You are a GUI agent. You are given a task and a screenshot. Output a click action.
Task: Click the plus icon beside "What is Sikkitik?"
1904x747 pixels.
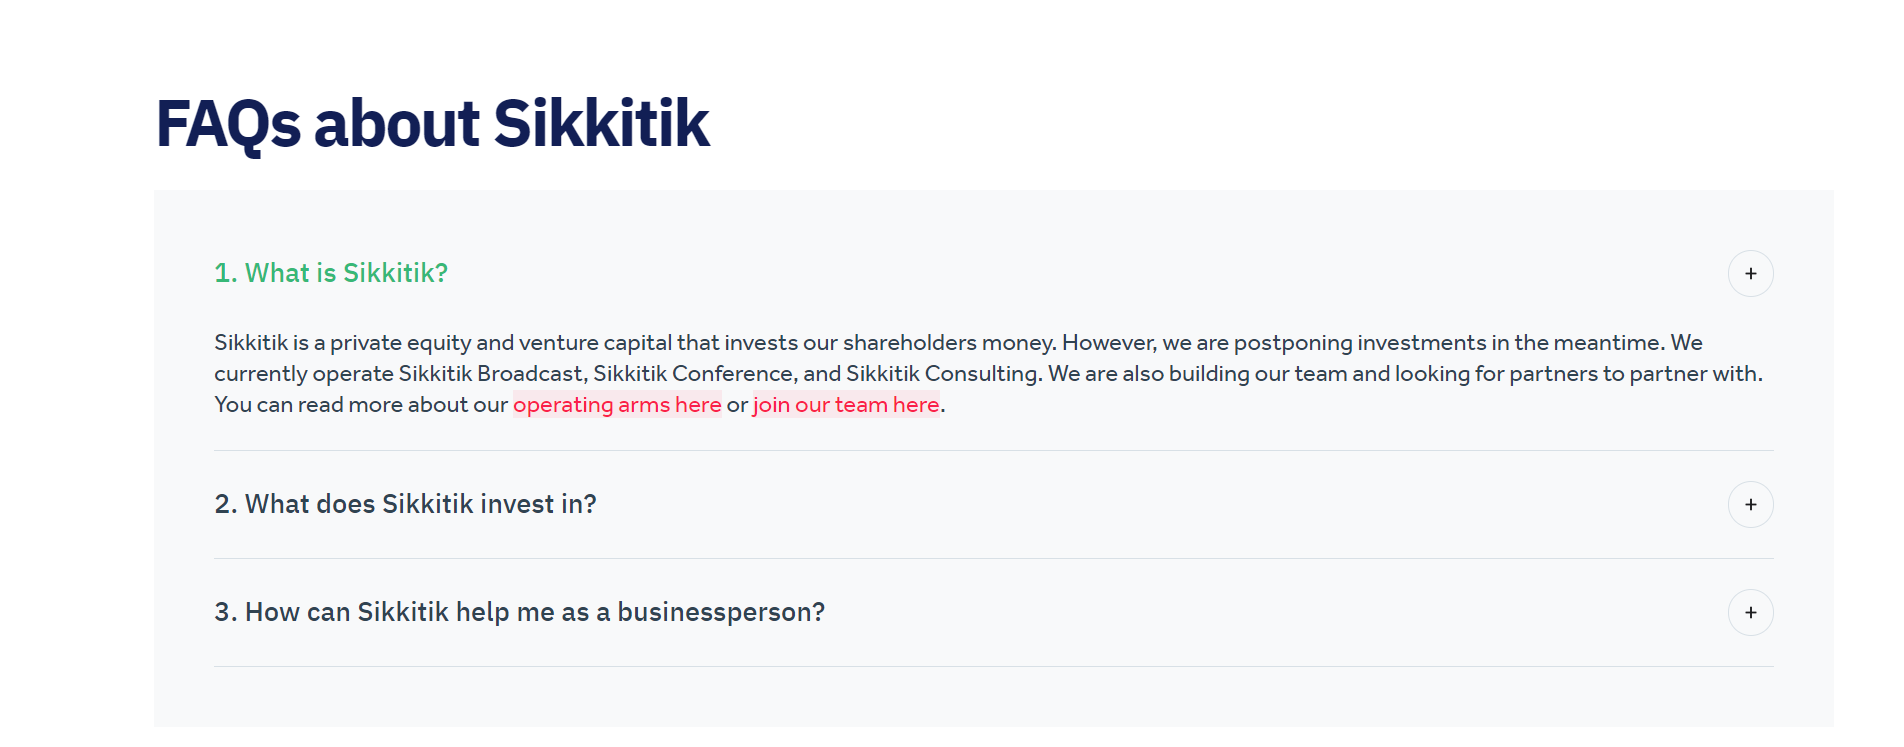tap(1750, 274)
